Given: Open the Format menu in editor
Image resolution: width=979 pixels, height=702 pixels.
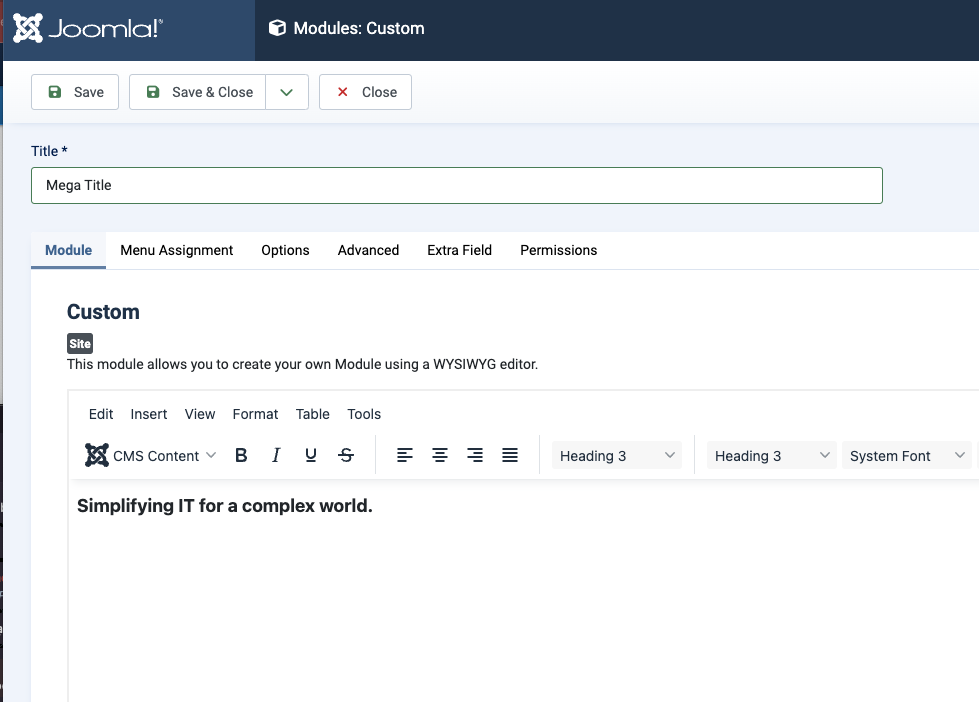Looking at the screenshot, I should 255,414.
